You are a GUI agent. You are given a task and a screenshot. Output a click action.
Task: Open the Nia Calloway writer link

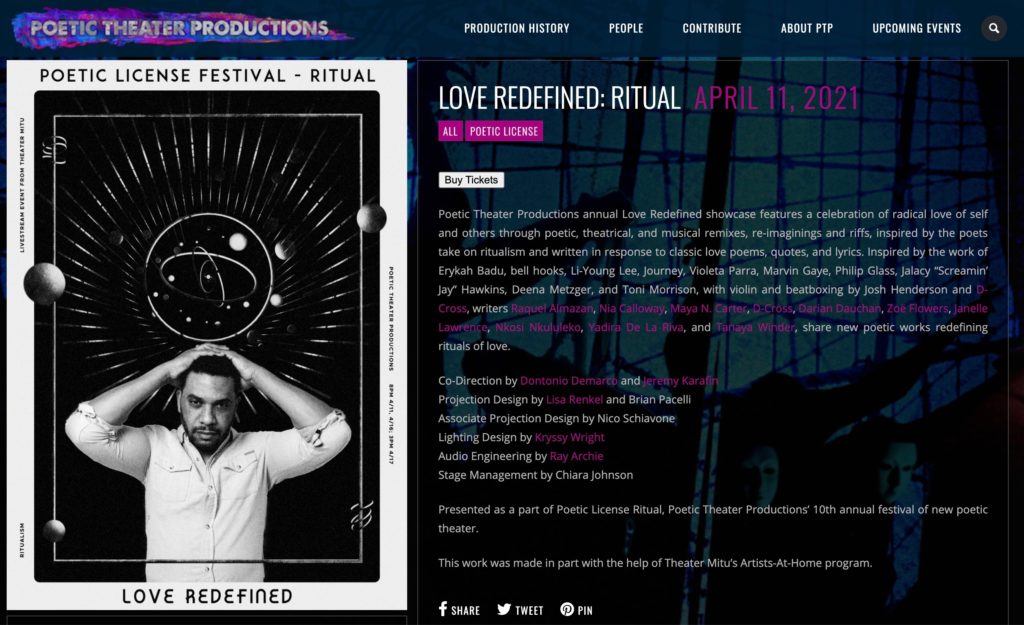click(x=632, y=308)
